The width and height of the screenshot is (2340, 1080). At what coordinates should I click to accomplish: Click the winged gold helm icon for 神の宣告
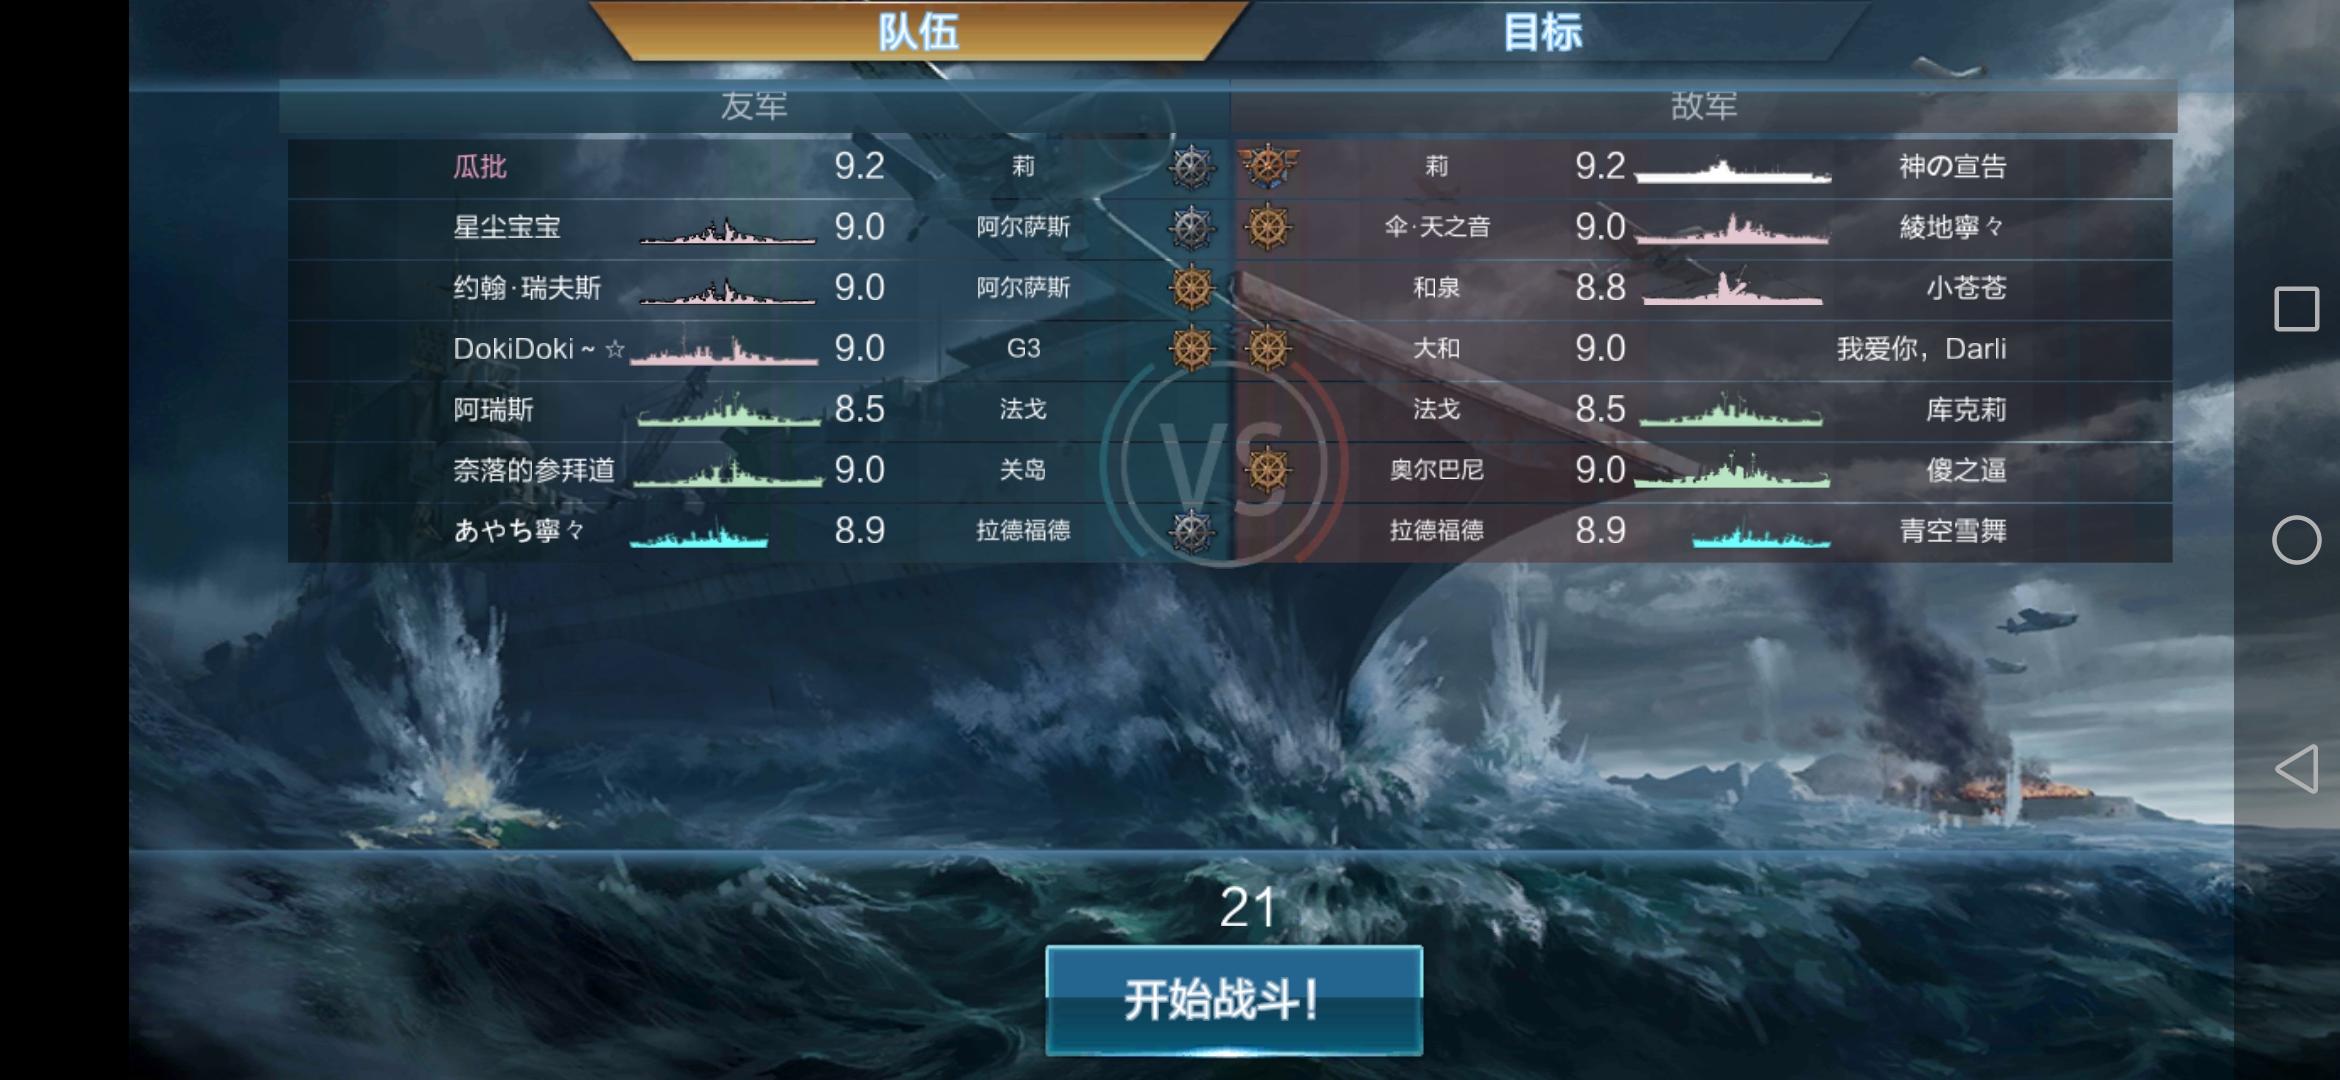1268,166
